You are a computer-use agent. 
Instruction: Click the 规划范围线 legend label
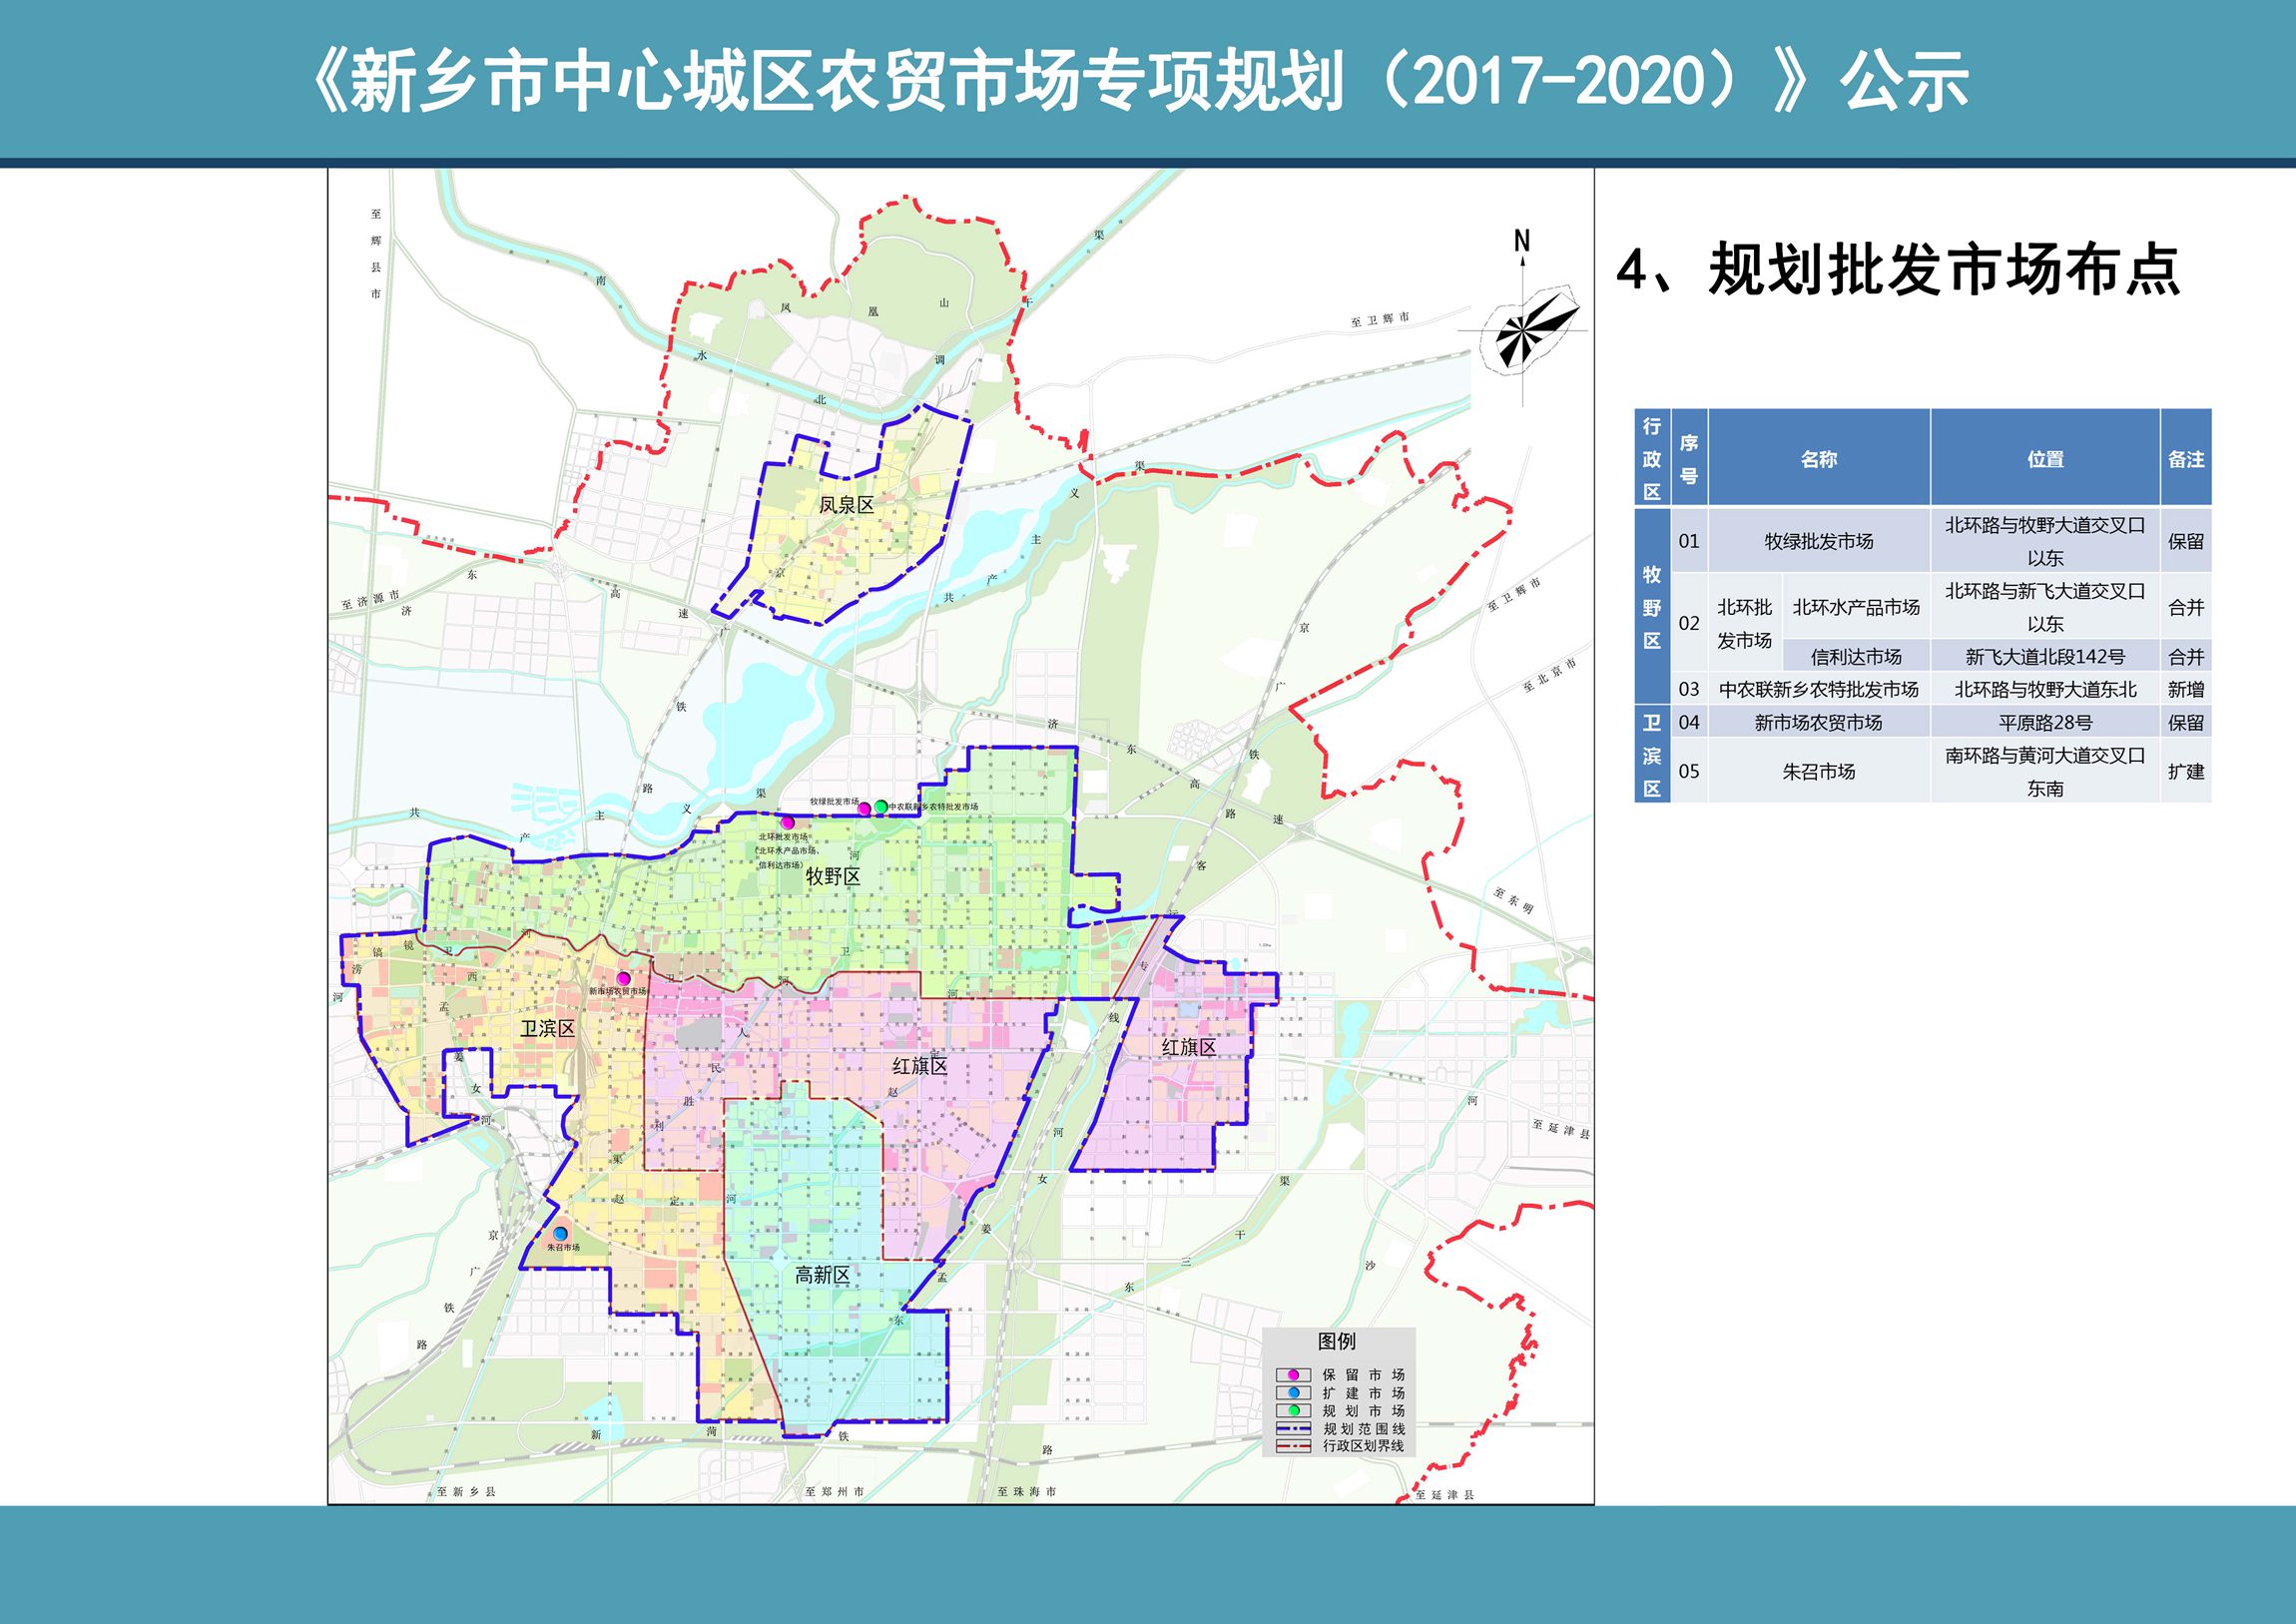[x=1364, y=1429]
